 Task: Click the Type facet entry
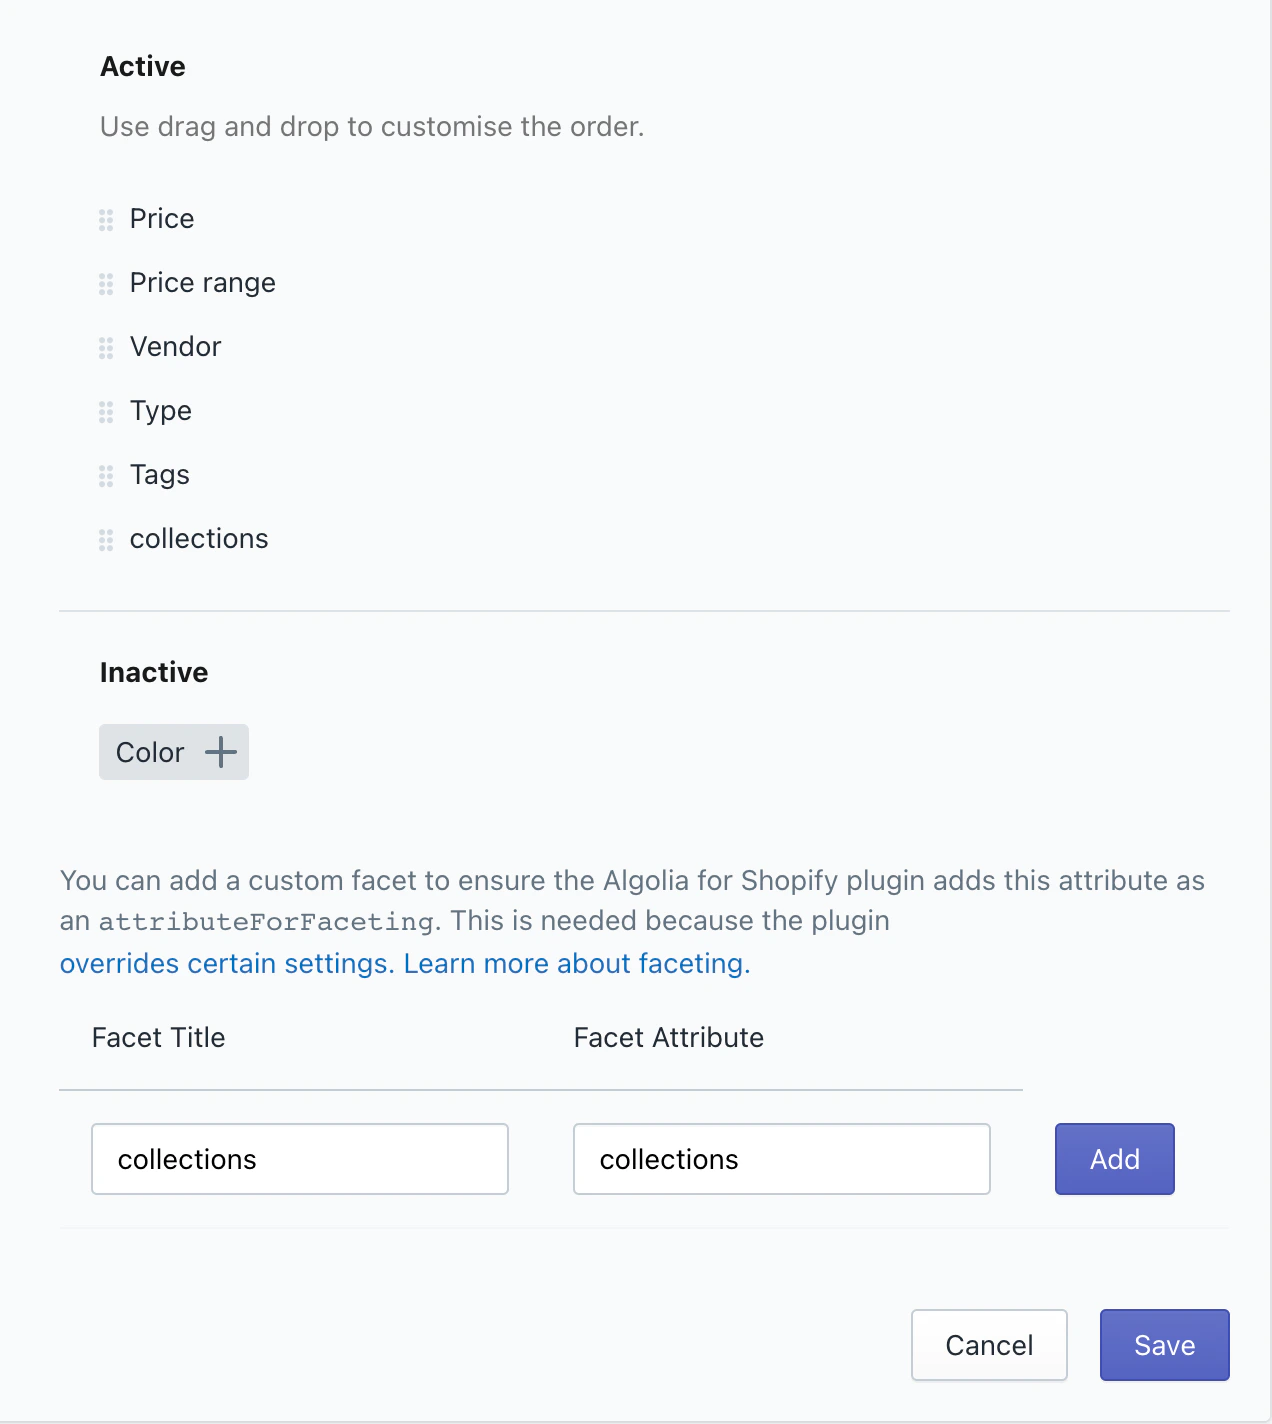tap(160, 411)
